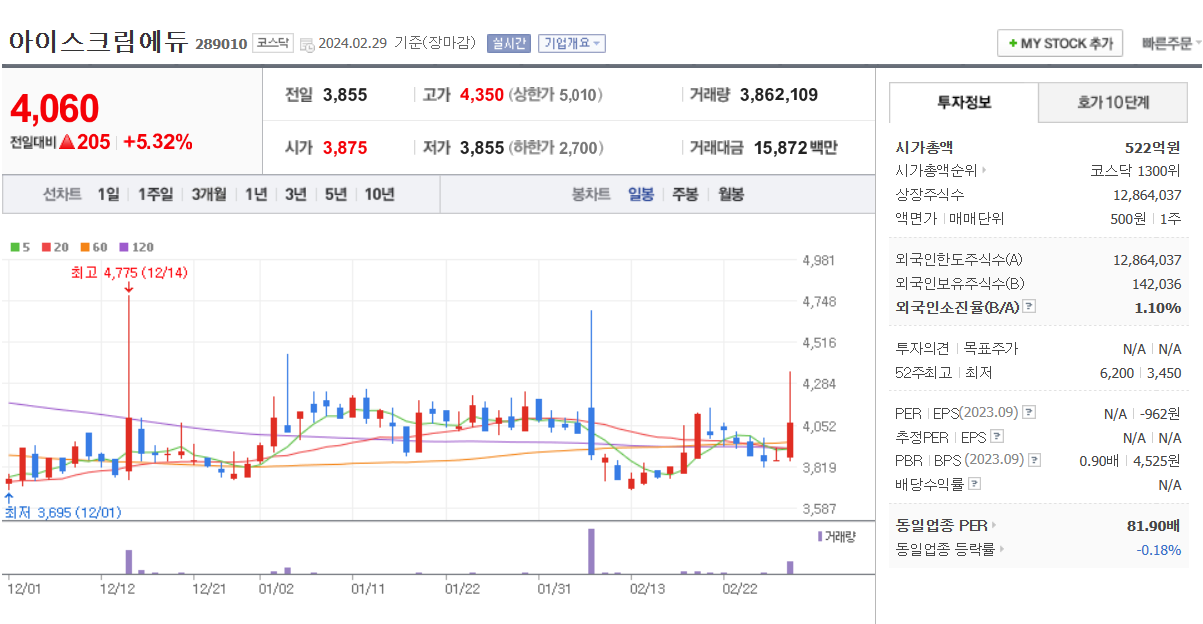
Task: Click the 4,981 price axis label
Action: 819,261
